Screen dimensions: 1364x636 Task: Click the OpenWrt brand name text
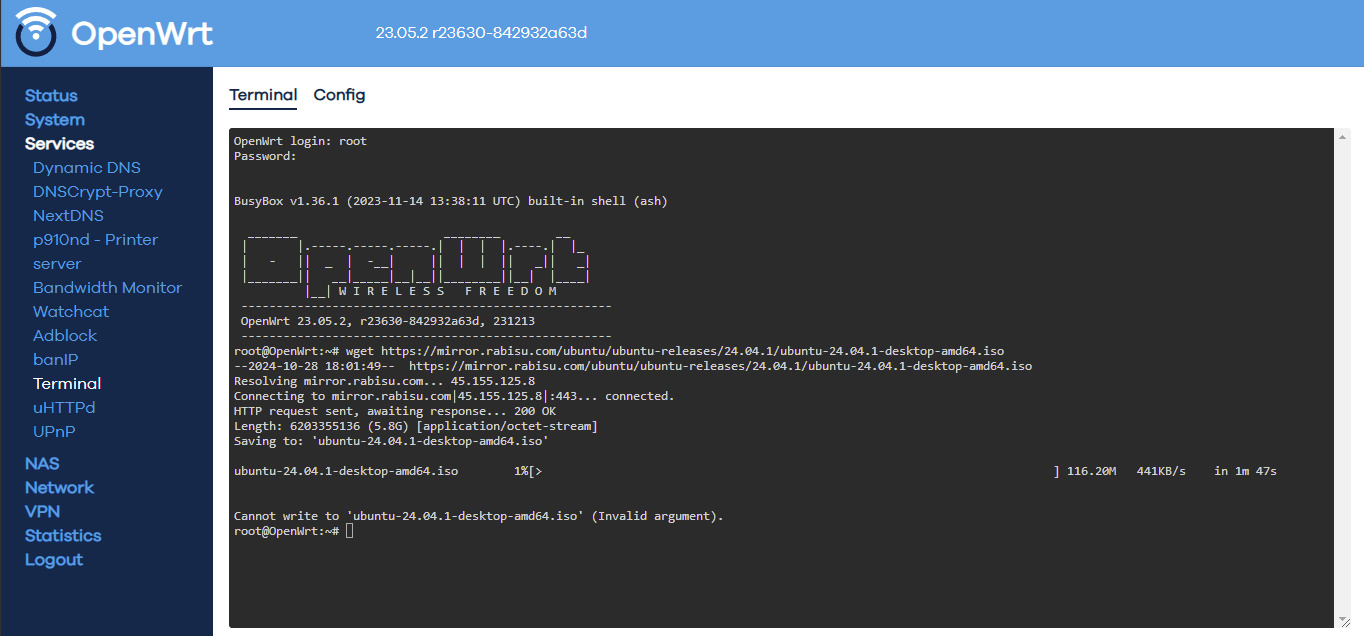tap(142, 34)
